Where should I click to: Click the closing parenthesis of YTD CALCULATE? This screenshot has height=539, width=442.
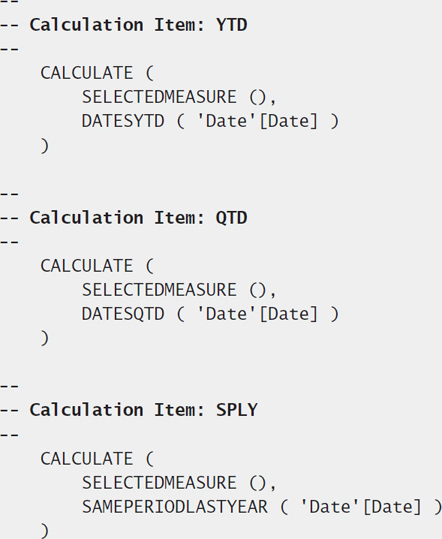tap(45, 146)
